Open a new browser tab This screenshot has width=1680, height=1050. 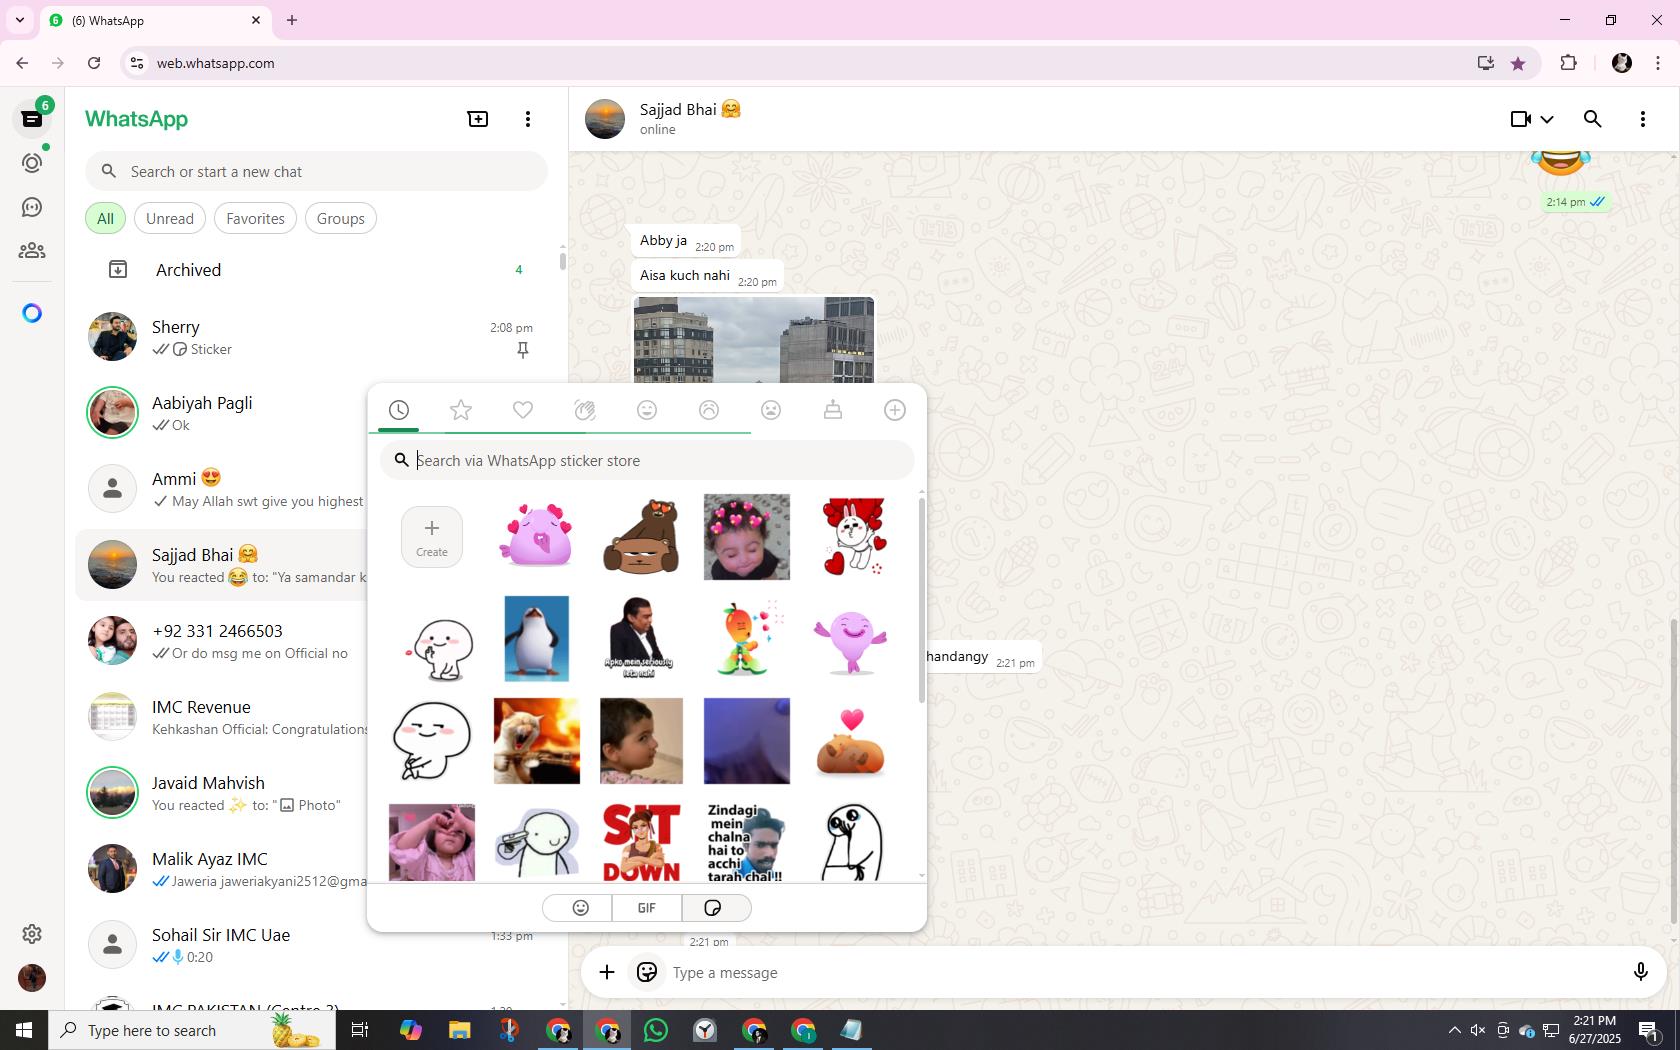(292, 20)
